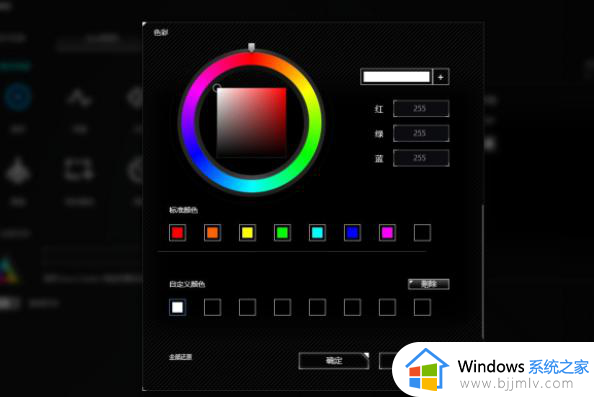Choose the eighth custom color slot
The image size is (594, 397).
422,307
